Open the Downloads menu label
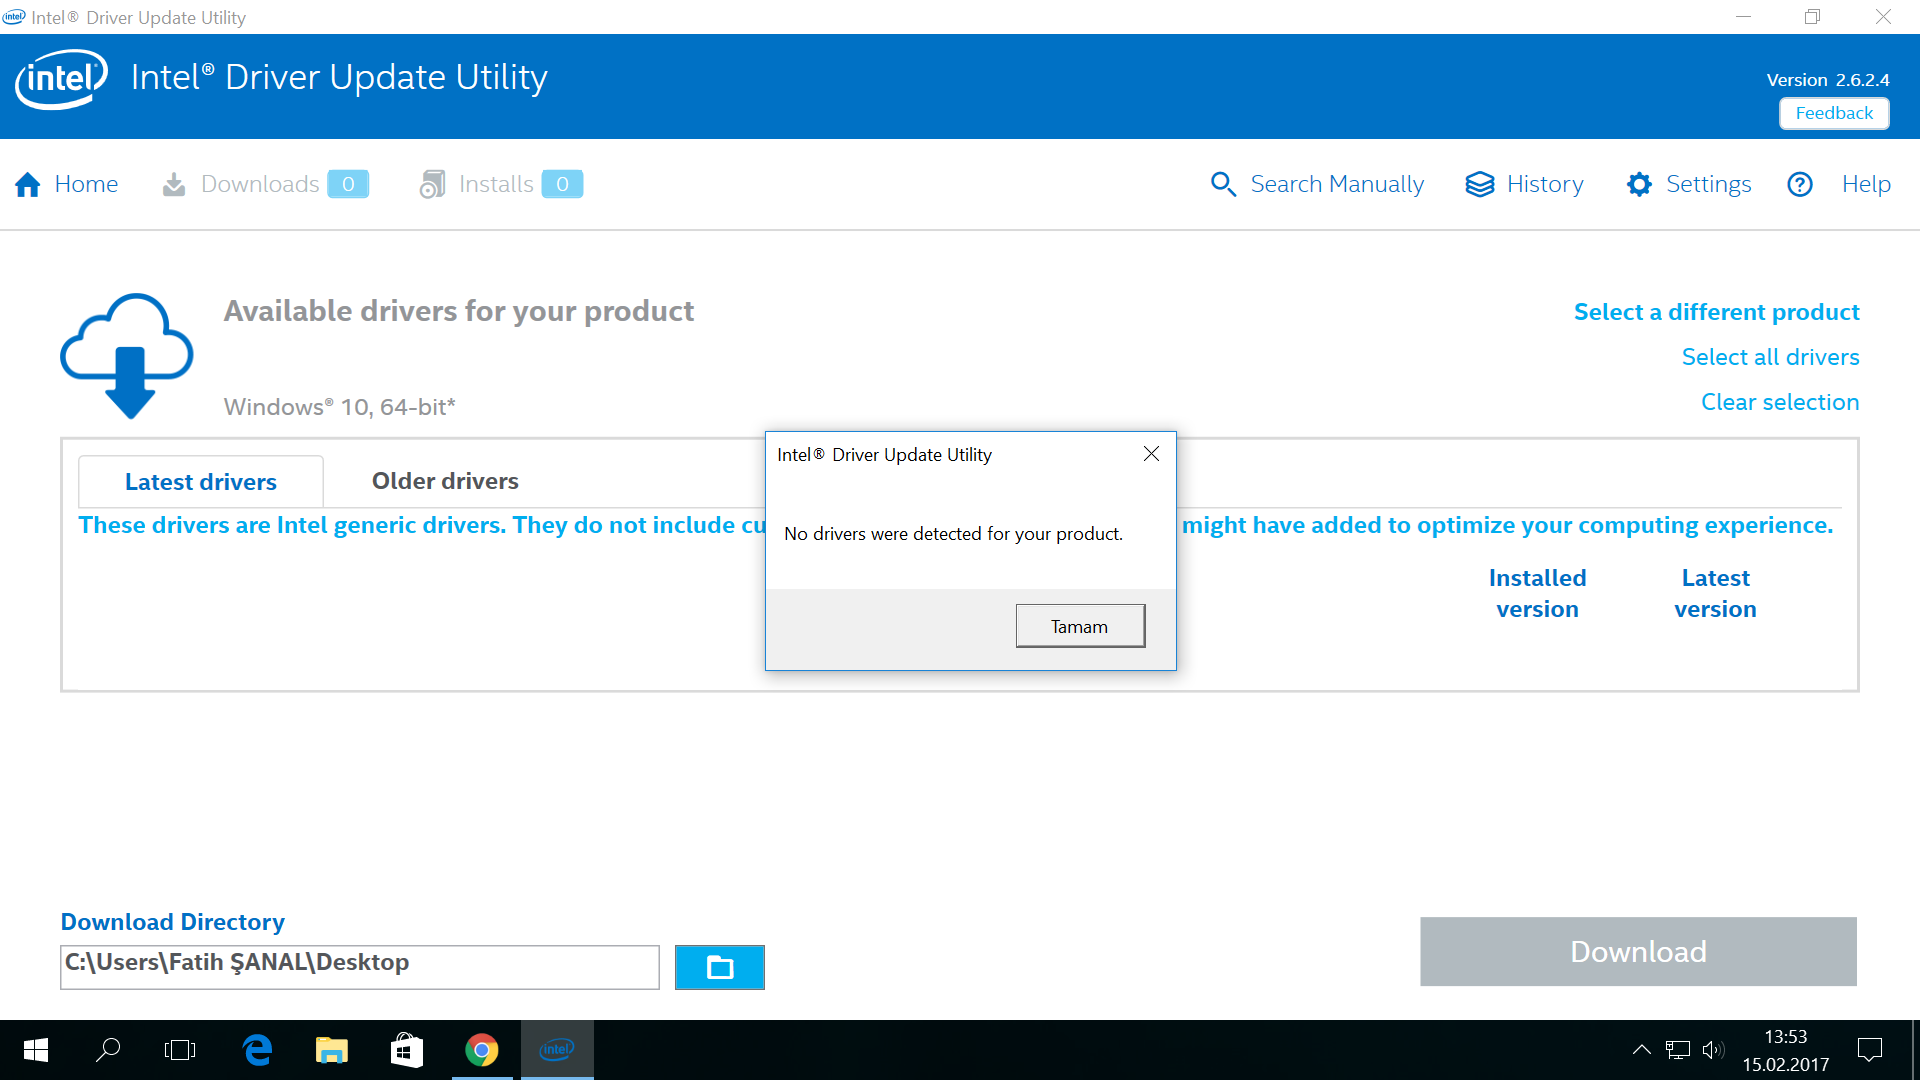Viewport: 1920px width, 1080px height. tap(260, 184)
